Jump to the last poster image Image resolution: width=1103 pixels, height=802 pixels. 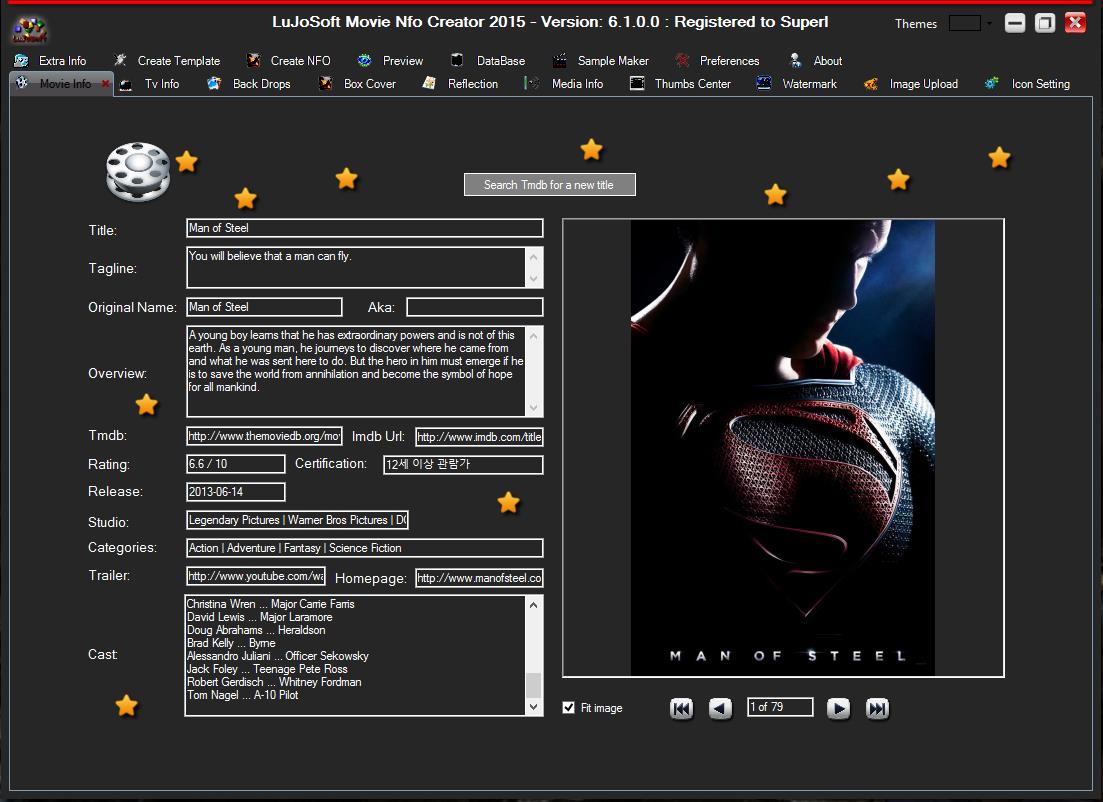coord(877,708)
